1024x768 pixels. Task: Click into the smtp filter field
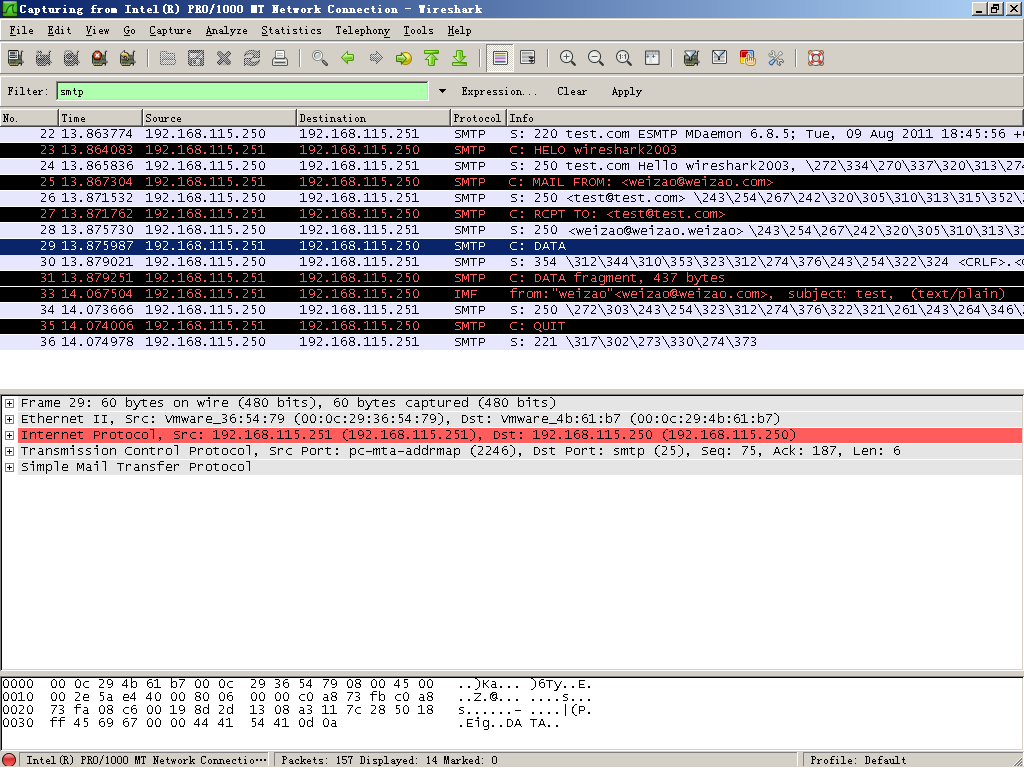(242, 91)
